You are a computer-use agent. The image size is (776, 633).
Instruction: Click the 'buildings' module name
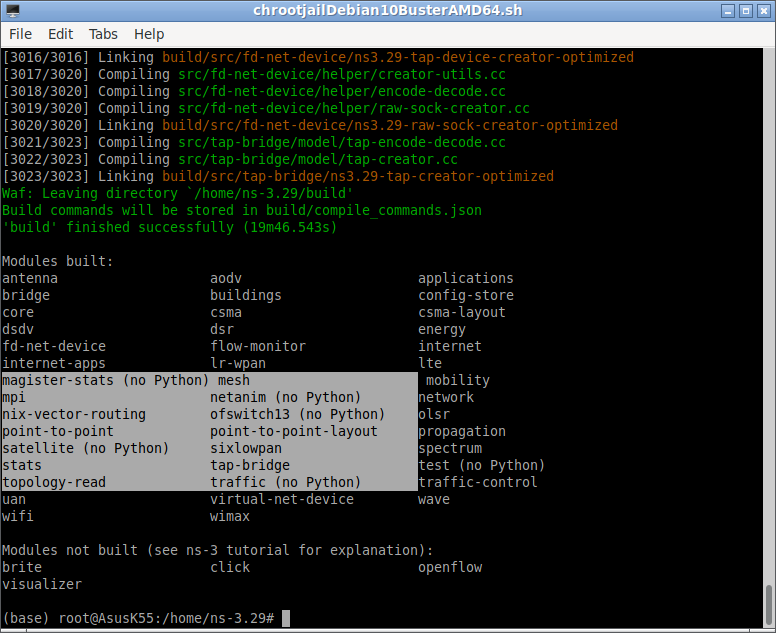(246, 295)
